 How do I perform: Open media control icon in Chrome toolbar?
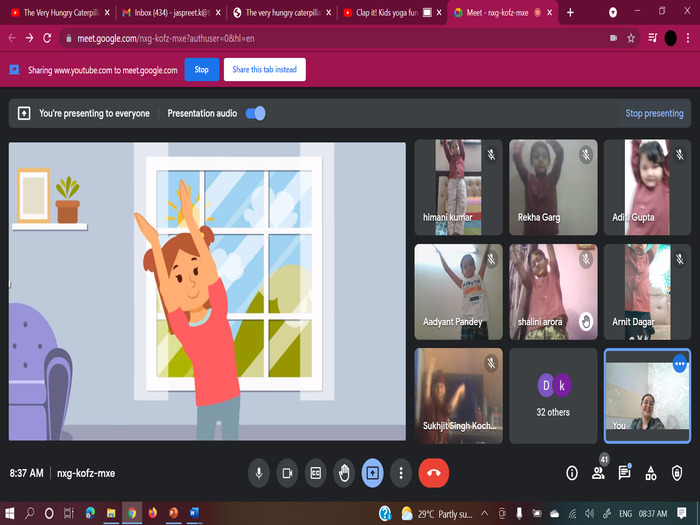coord(653,38)
